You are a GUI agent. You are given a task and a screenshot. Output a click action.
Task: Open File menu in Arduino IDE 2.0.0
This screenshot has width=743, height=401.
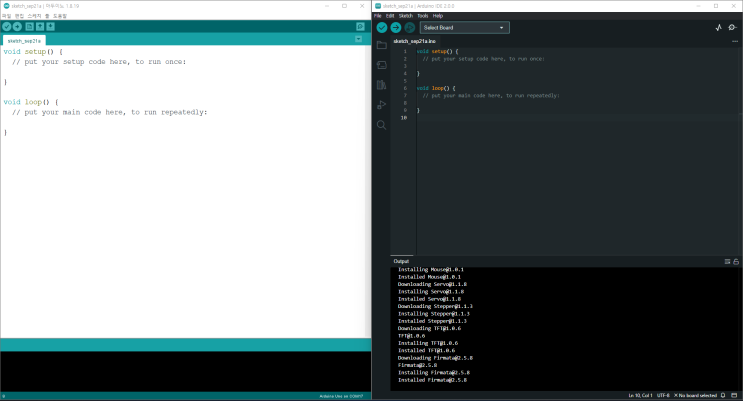(378, 16)
